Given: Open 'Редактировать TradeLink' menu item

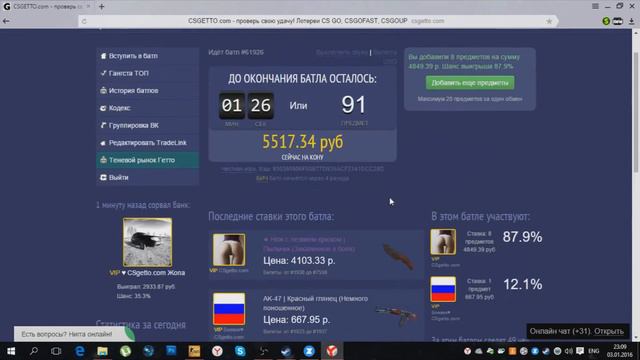Looking at the screenshot, I should 148,143.
